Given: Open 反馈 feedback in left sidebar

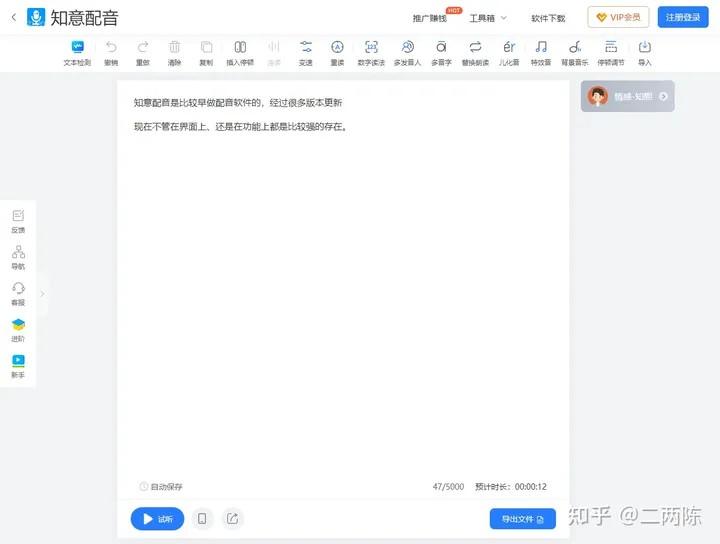Looking at the screenshot, I should coord(18,221).
